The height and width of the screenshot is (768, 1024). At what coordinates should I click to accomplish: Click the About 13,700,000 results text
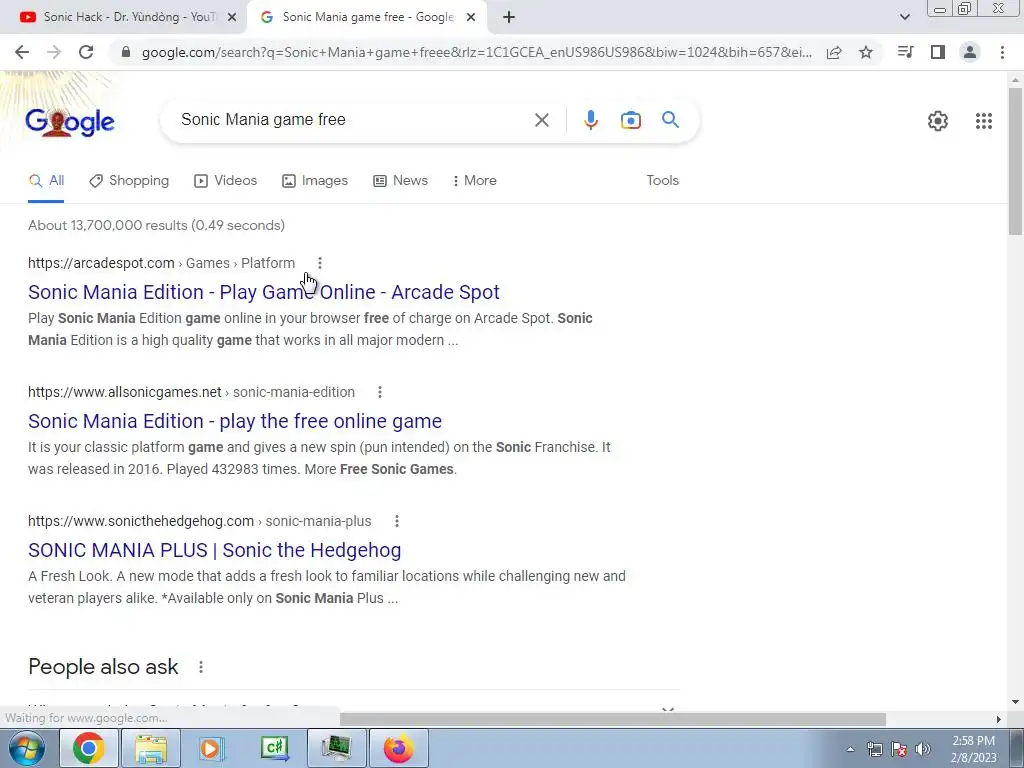point(156,225)
